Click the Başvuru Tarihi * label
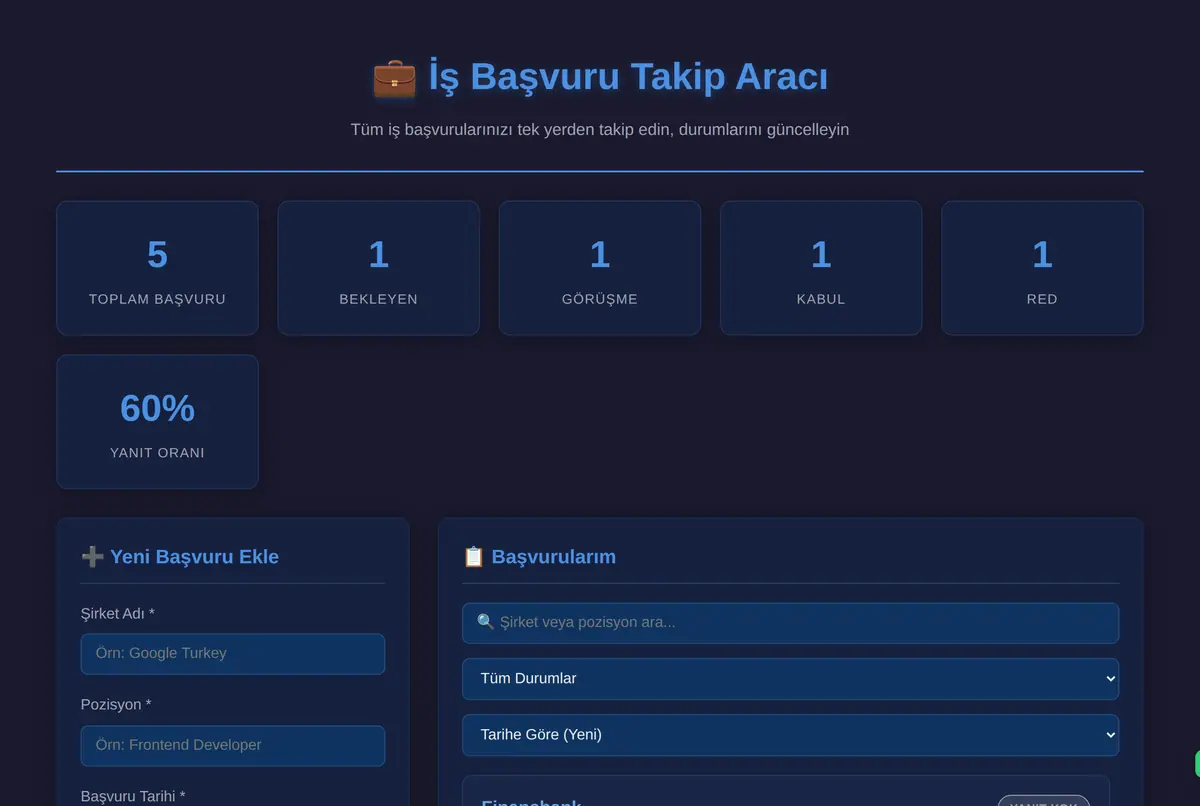This screenshot has height=806, width=1200. pos(133,796)
